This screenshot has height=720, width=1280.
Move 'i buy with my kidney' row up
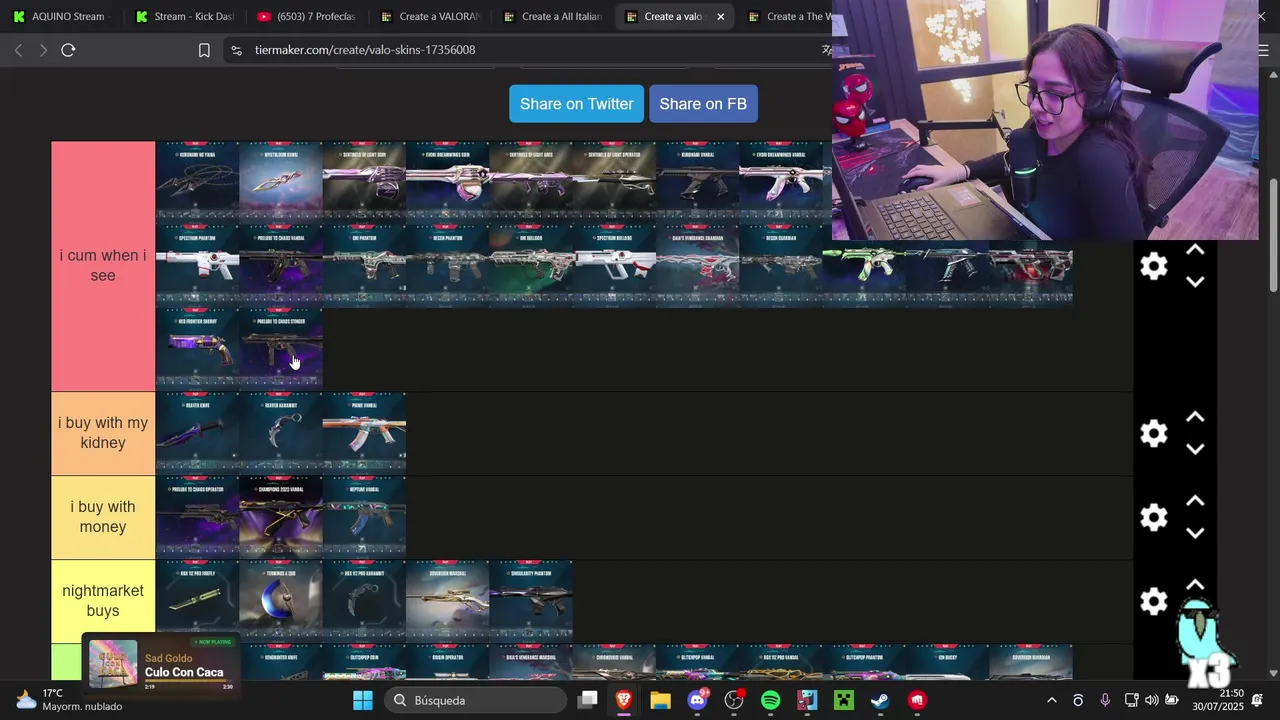(x=1195, y=418)
